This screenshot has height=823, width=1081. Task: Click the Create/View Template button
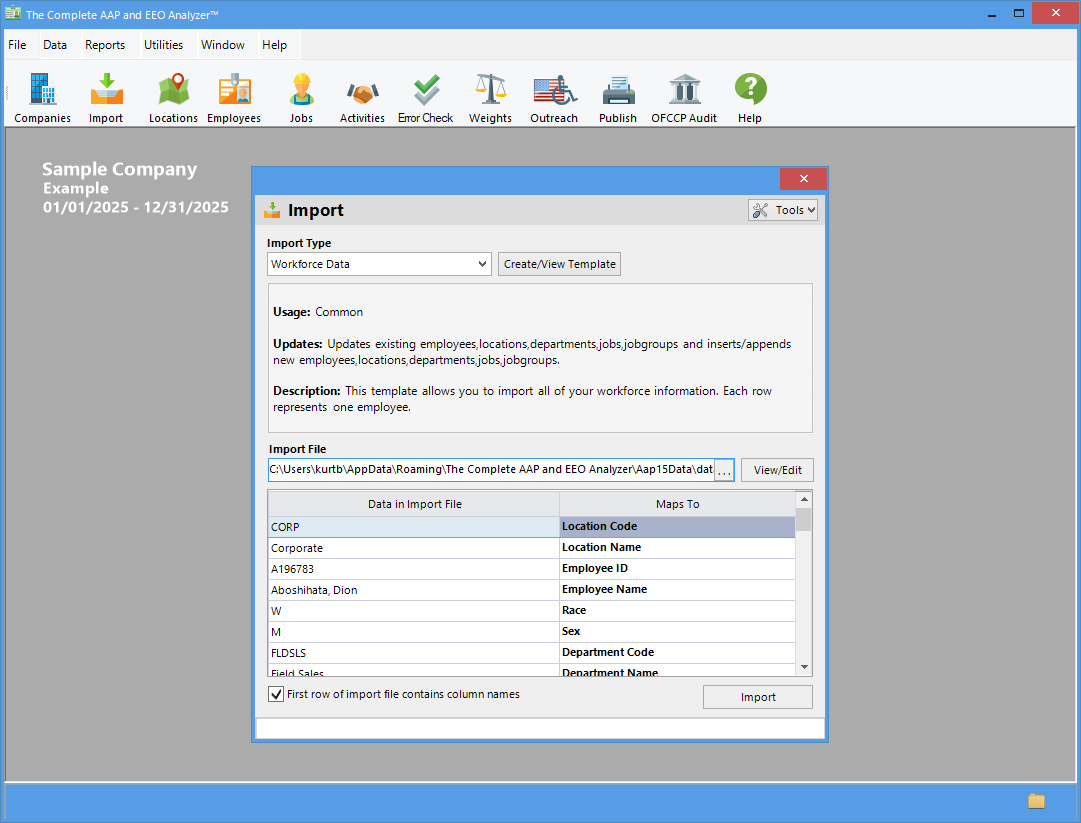click(559, 264)
